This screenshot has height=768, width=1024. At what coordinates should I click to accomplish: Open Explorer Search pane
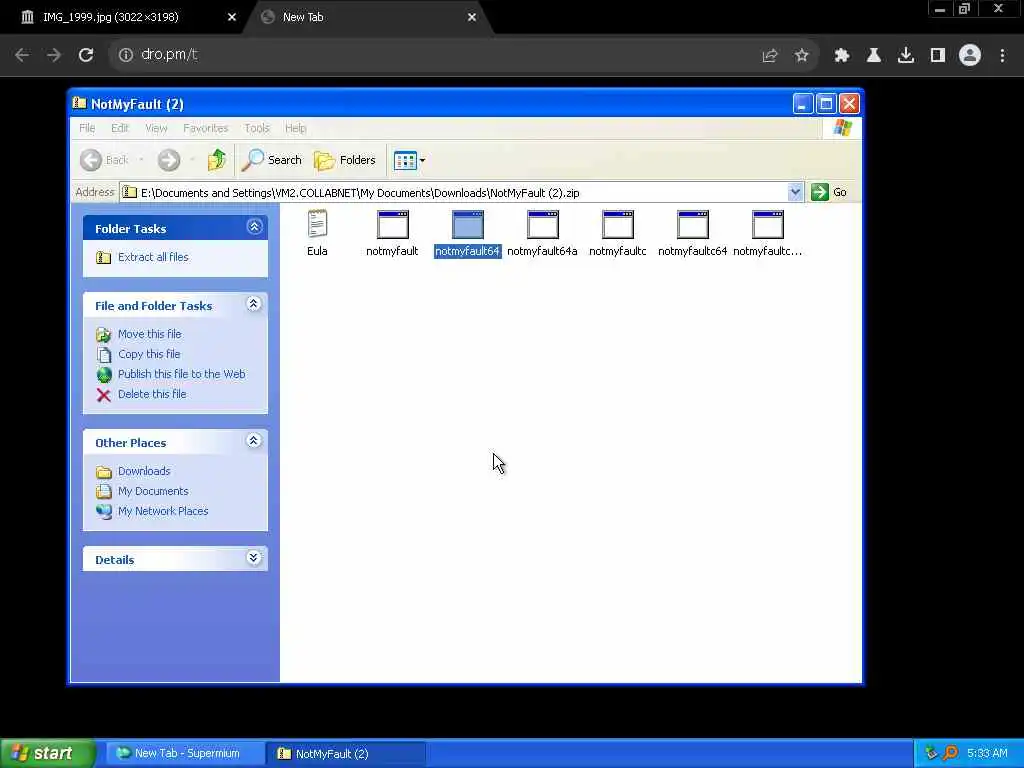click(x=272, y=160)
